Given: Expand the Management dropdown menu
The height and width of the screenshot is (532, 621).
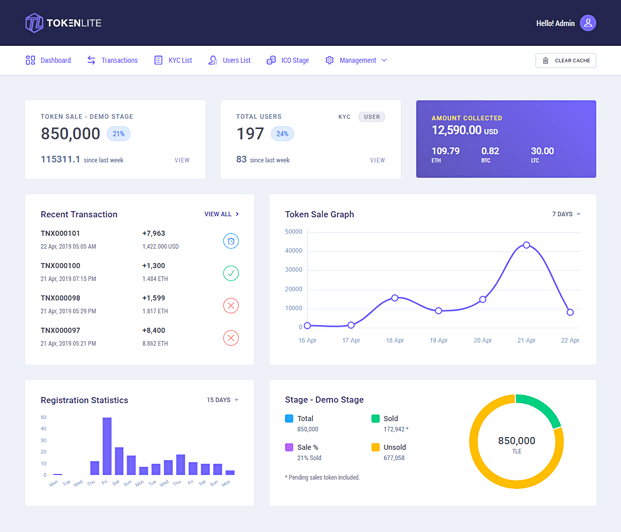Looking at the screenshot, I should [356, 60].
